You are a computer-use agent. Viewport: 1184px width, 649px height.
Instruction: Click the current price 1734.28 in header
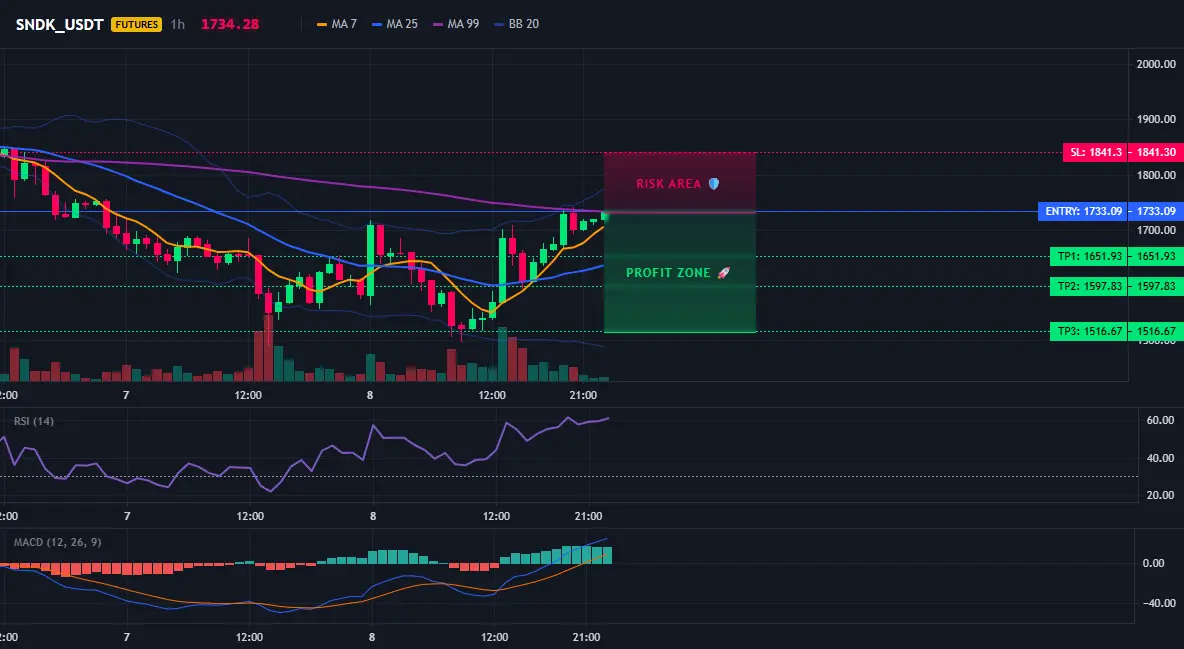point(230,24)
